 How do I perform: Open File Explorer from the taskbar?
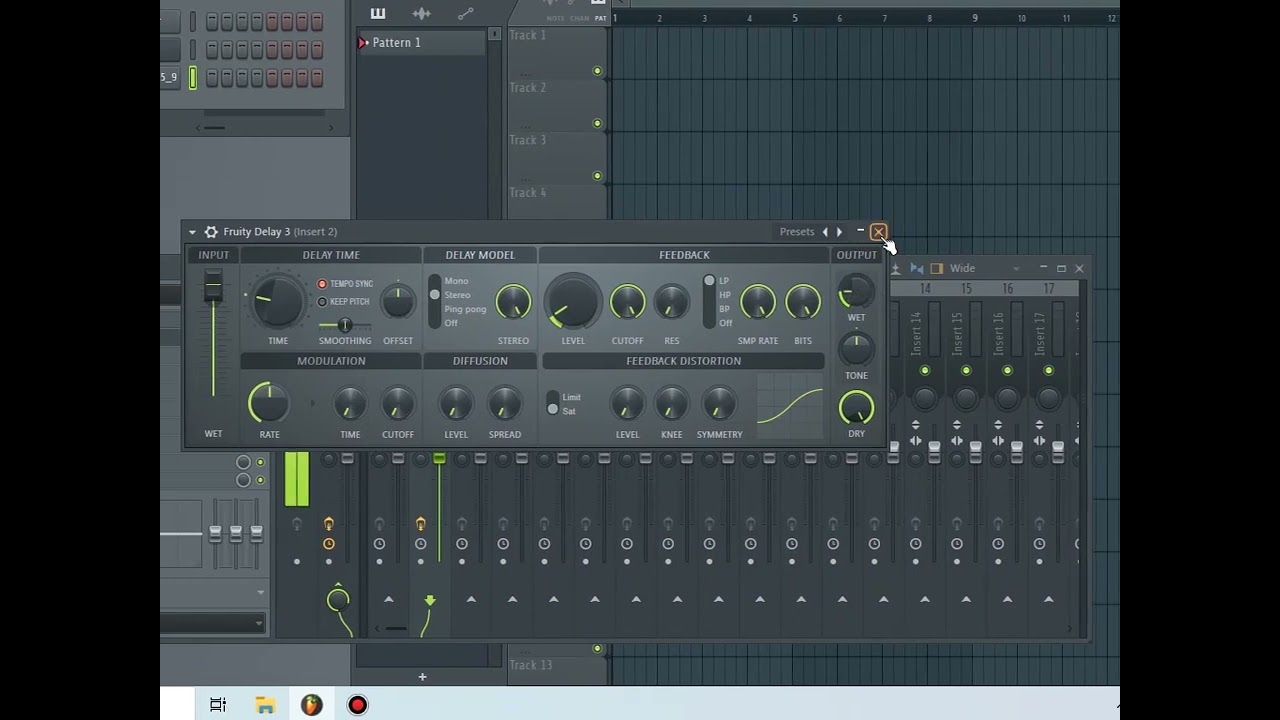[x=265, y=705]
